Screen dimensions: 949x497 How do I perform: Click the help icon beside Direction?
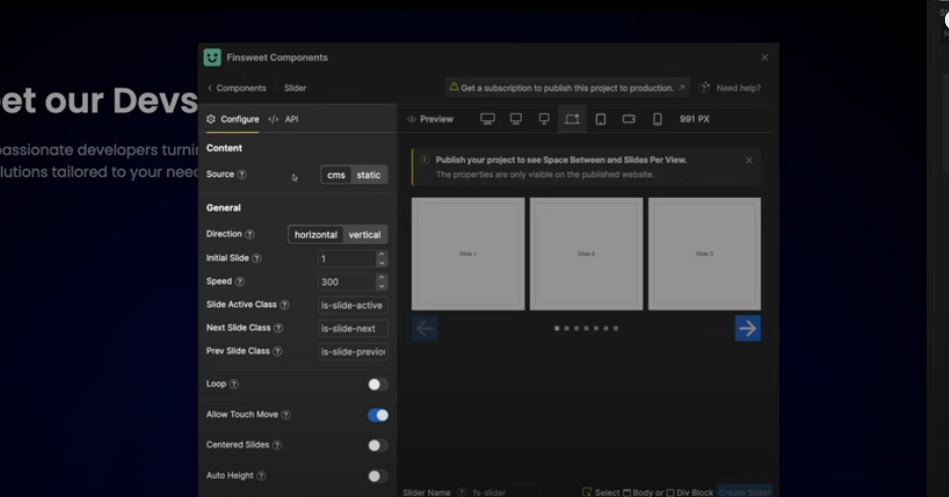tap(249, 234)
